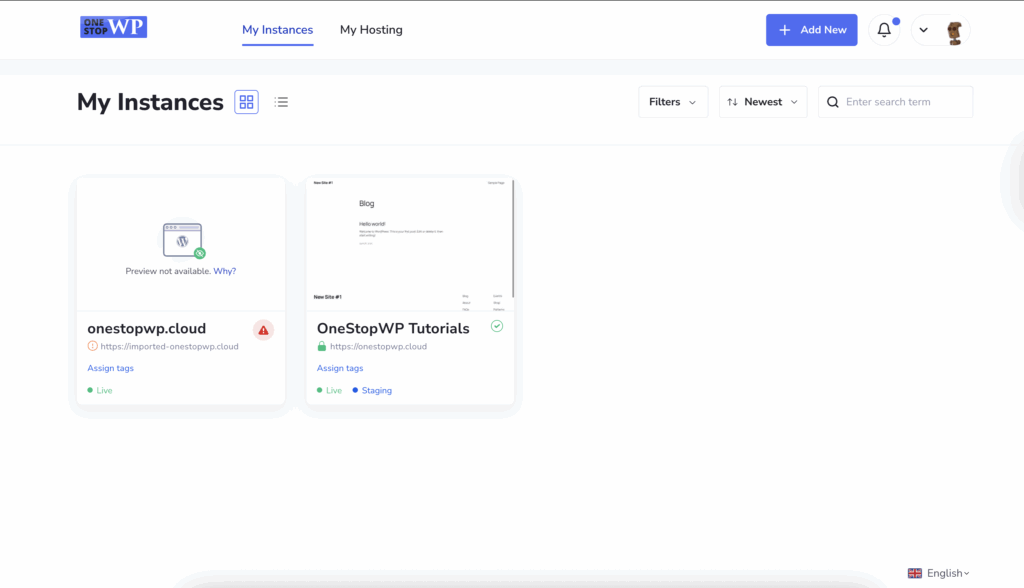Open the https://onestopwp.cloud URL
Image resolution: width=1024 pixels, height=588 pixels.
[x=378, y=346]
